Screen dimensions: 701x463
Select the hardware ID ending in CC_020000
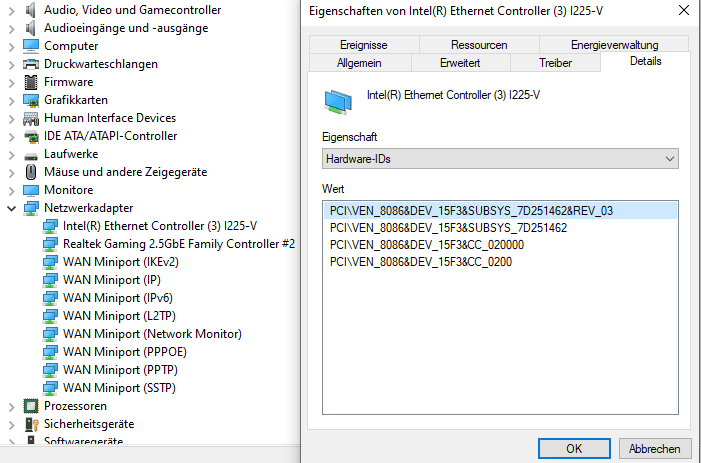point(426,245)
